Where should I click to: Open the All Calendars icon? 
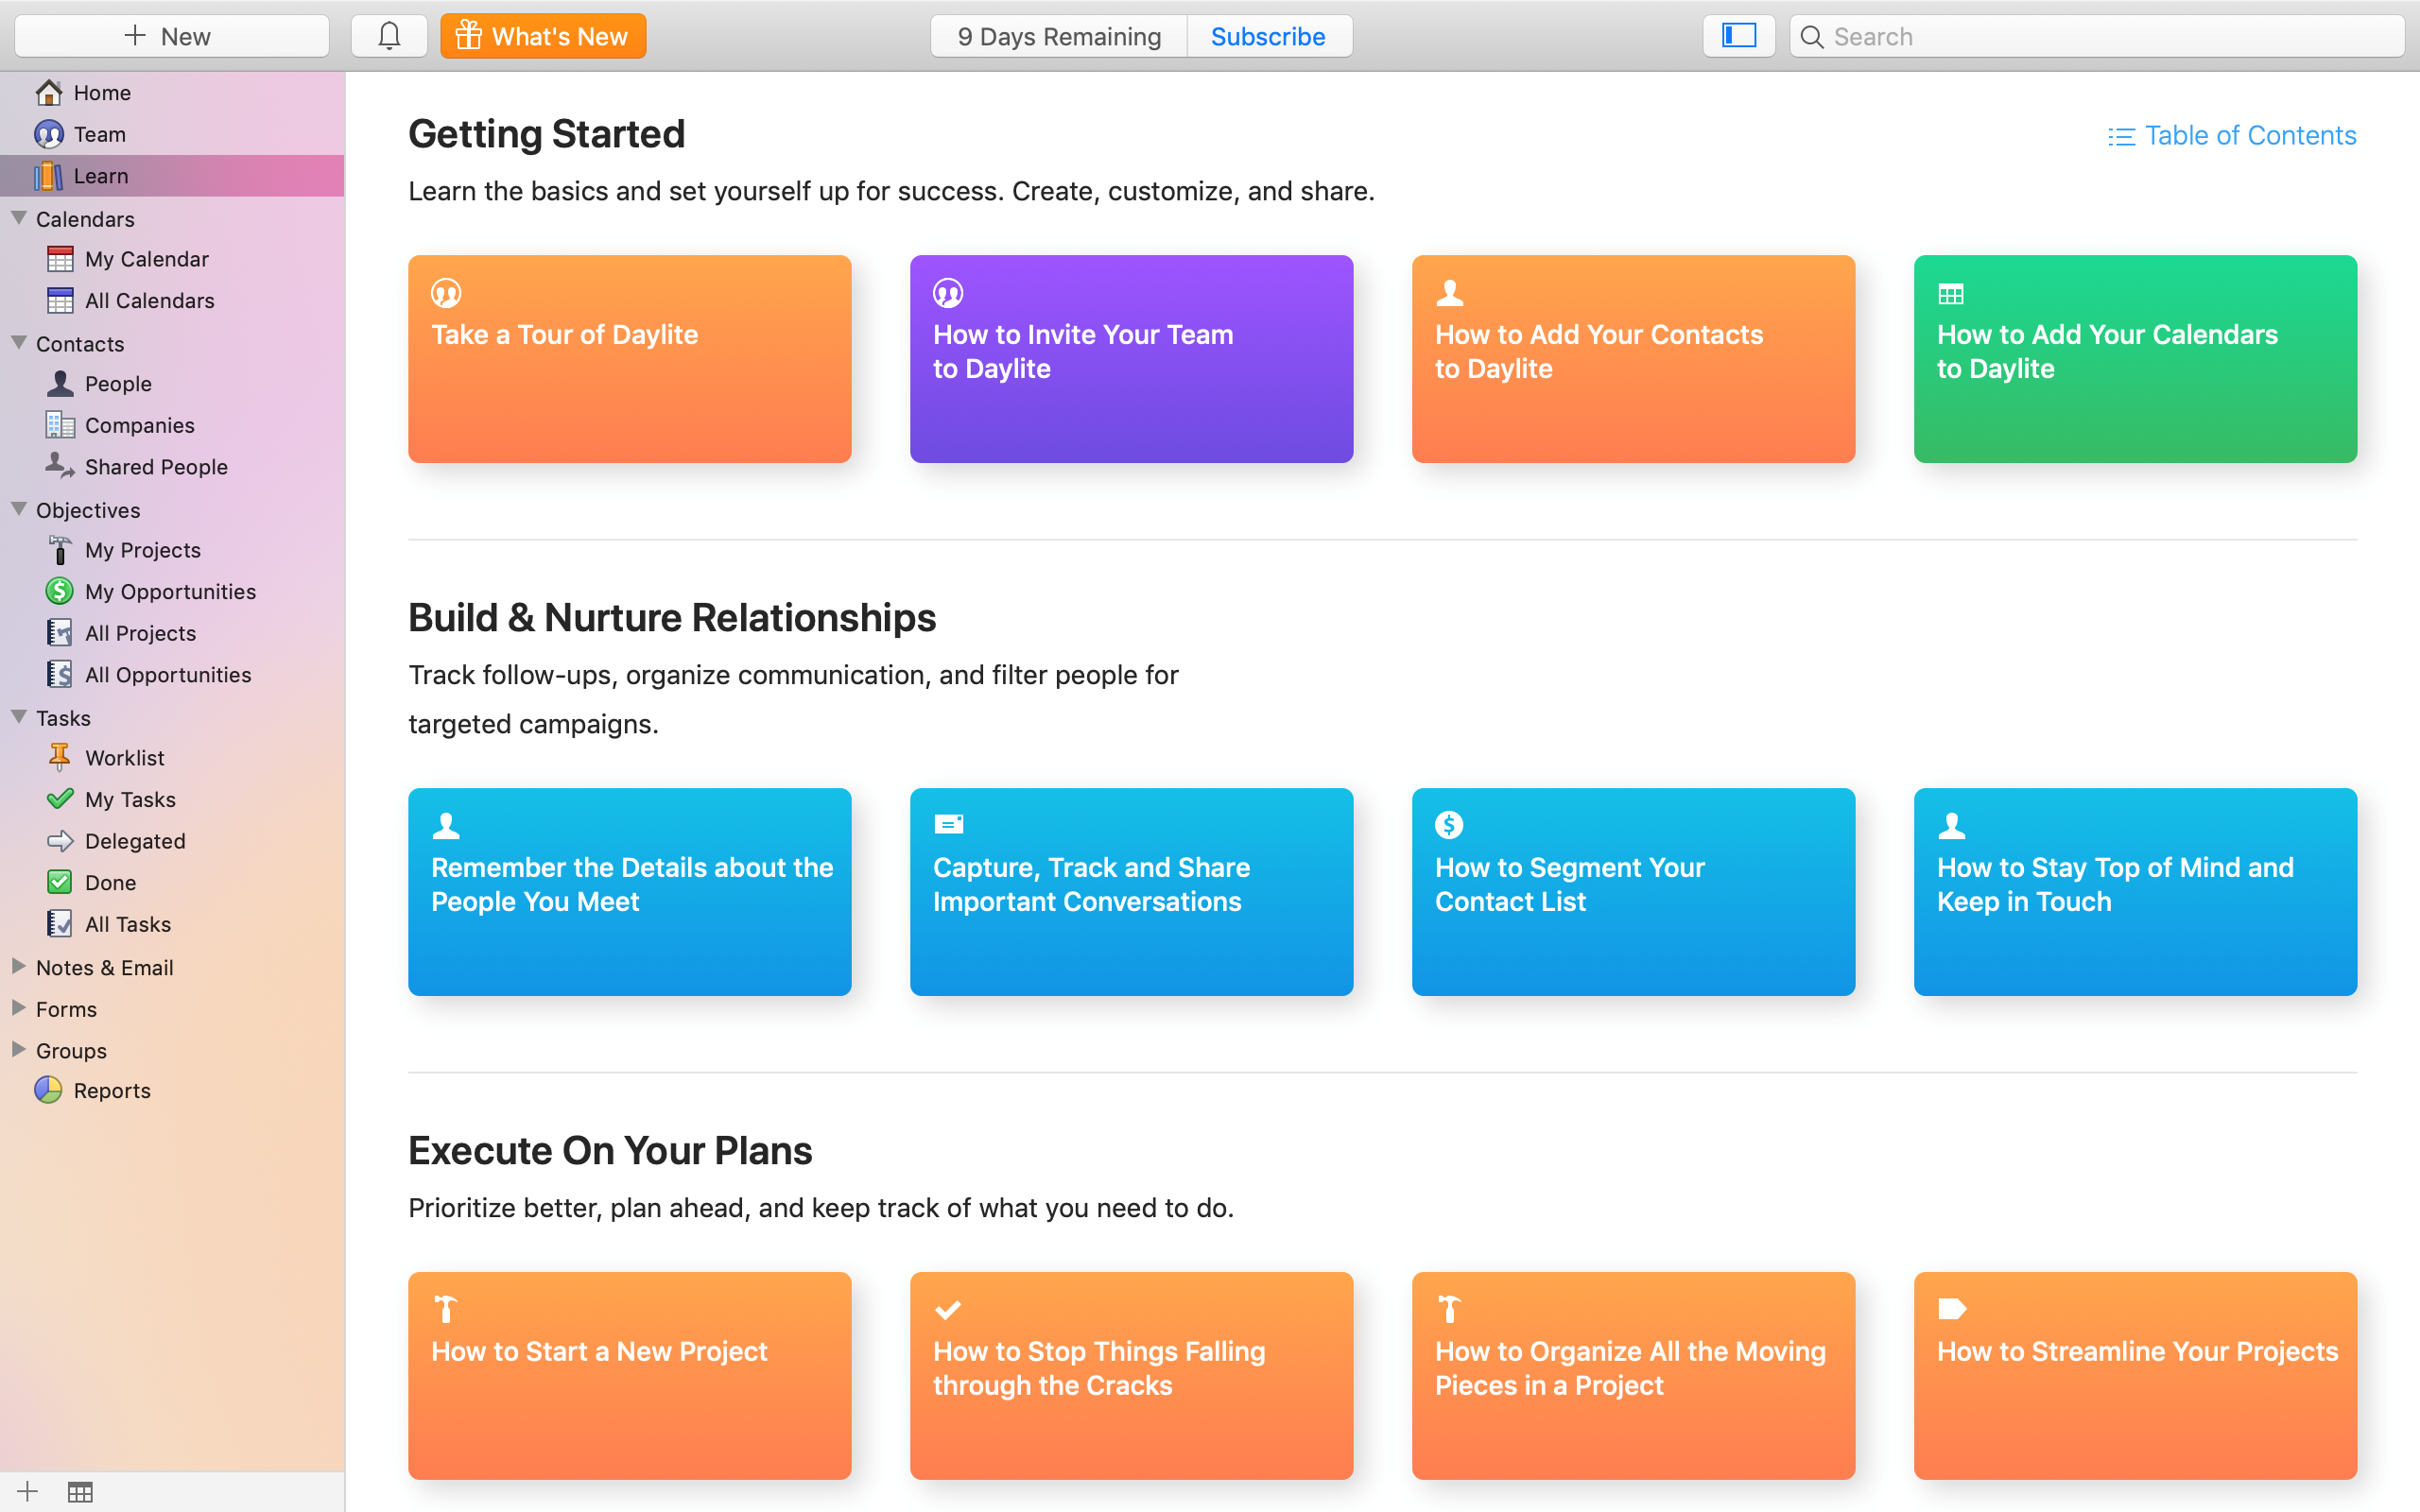click(x=60, y=300)
